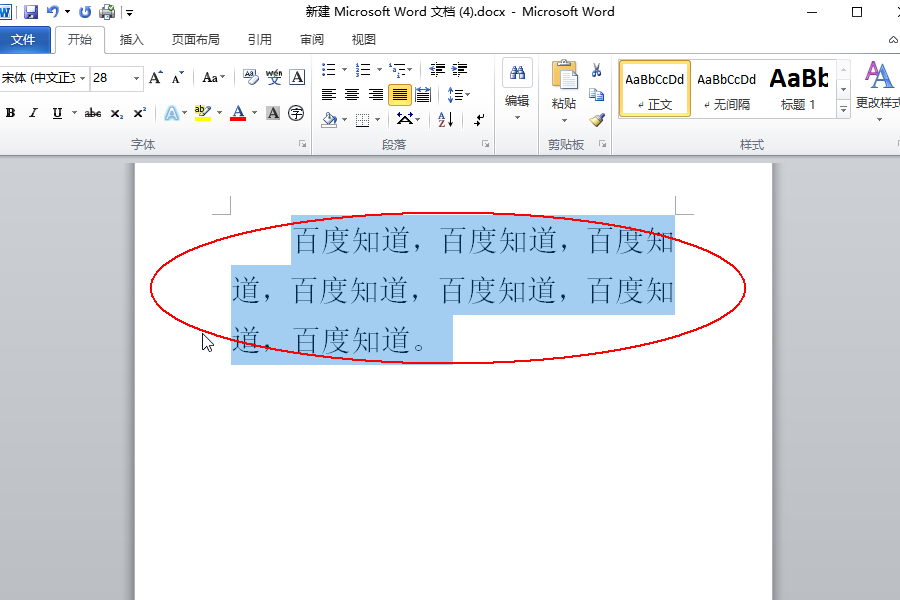Shrink font size with small A icon

pos(178,78)
